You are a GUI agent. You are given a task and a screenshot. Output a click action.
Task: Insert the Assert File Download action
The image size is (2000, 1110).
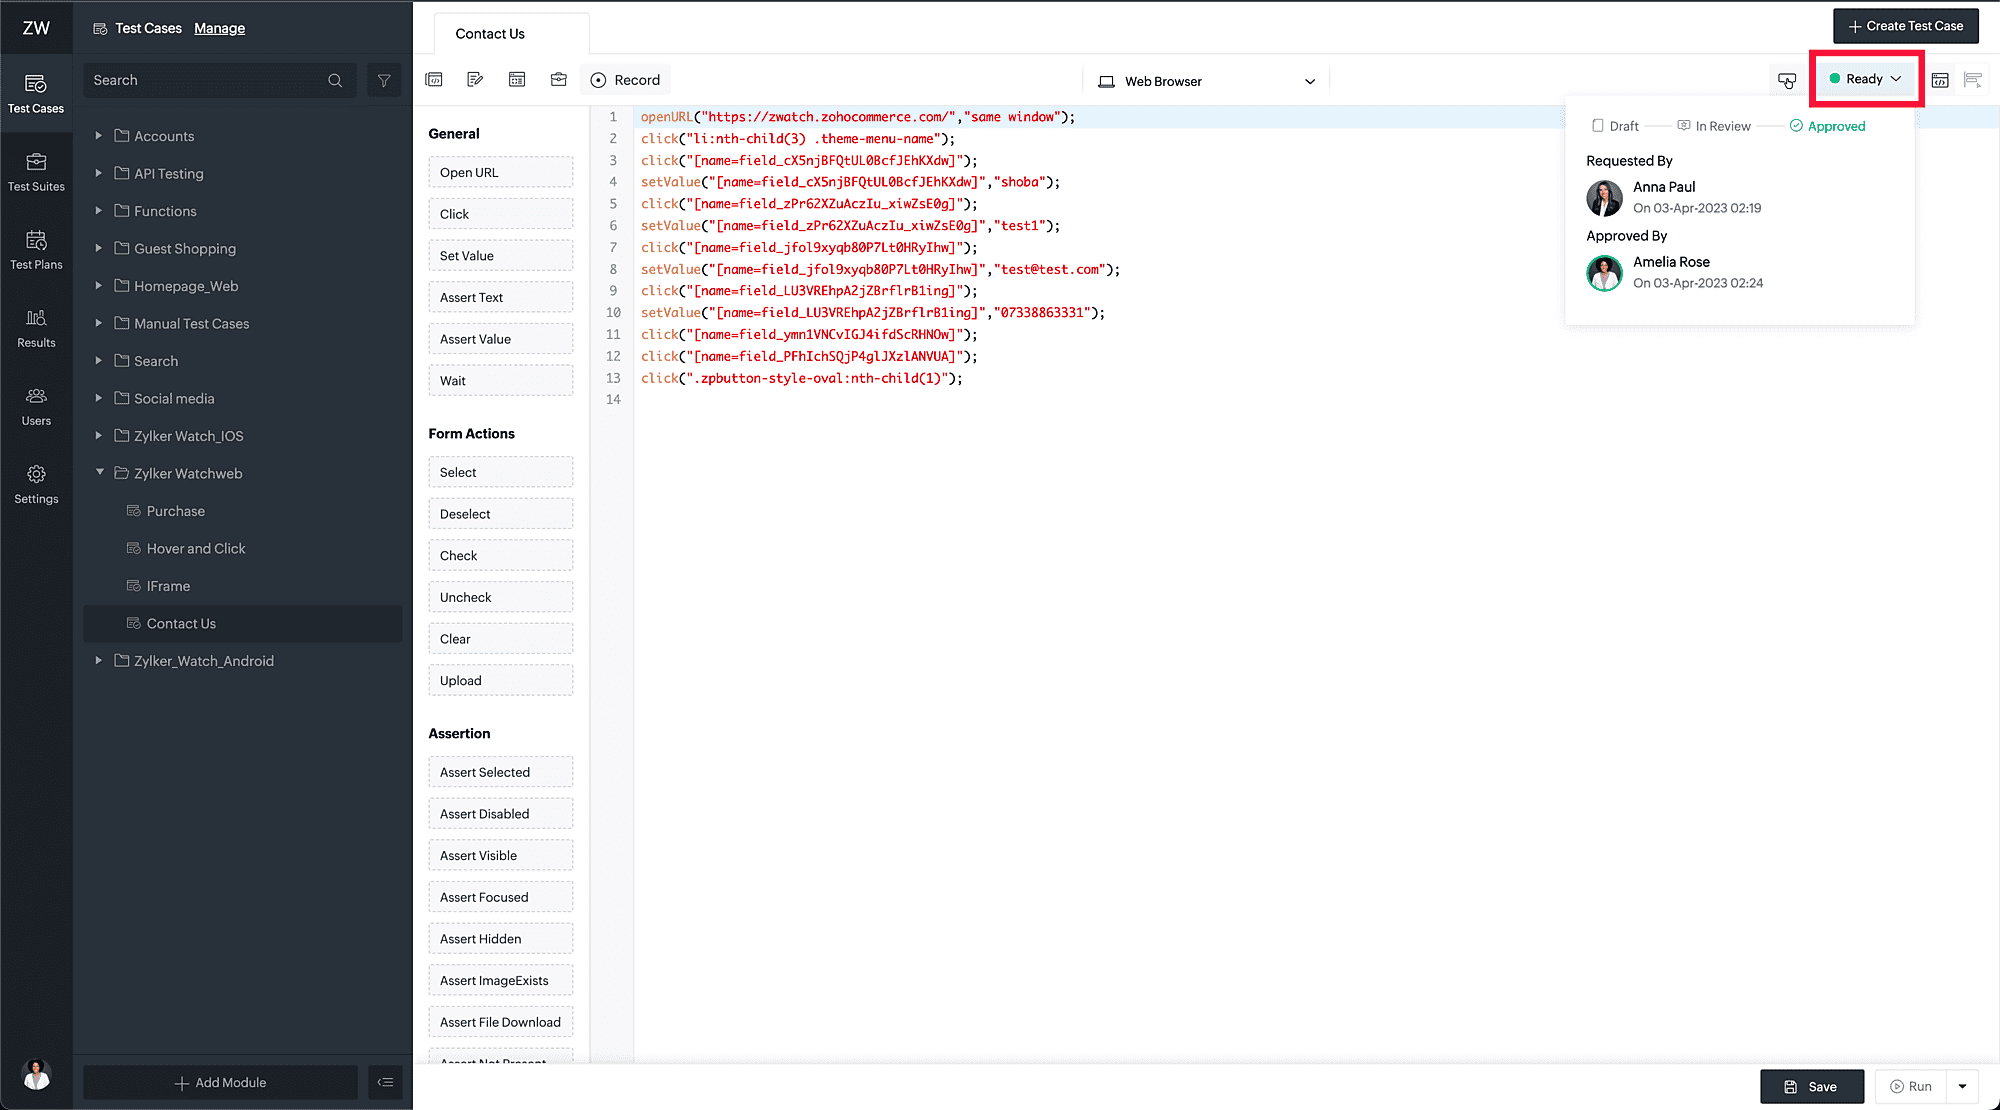[500, 1022]
